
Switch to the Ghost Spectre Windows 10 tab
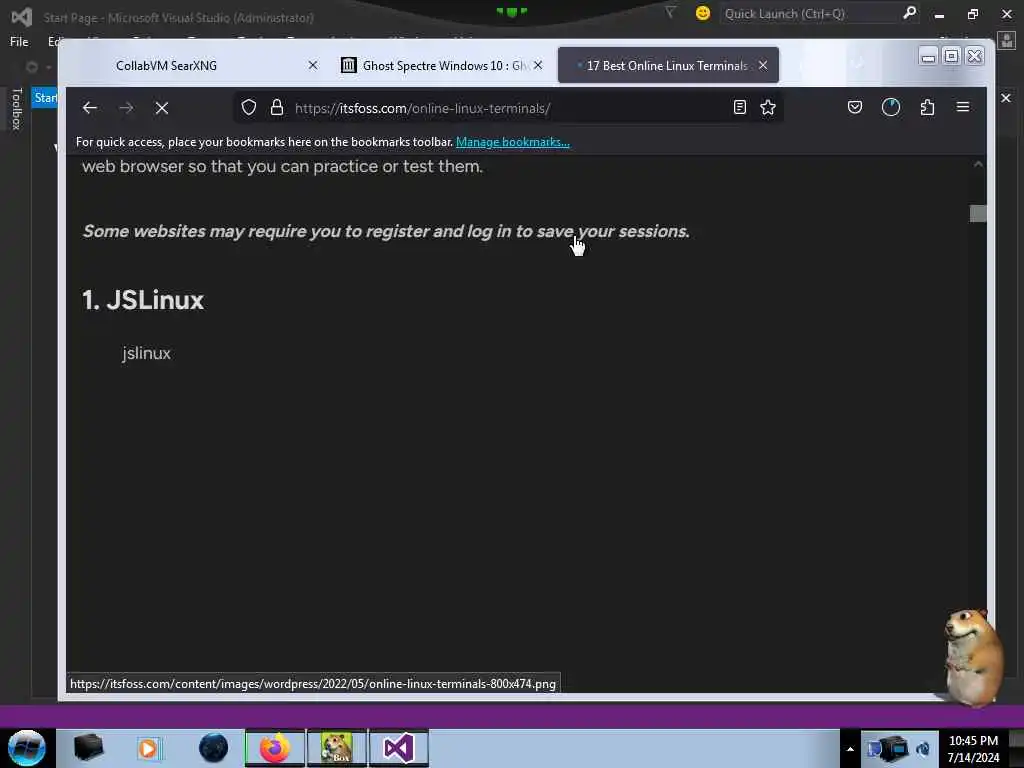coord(441,65)
